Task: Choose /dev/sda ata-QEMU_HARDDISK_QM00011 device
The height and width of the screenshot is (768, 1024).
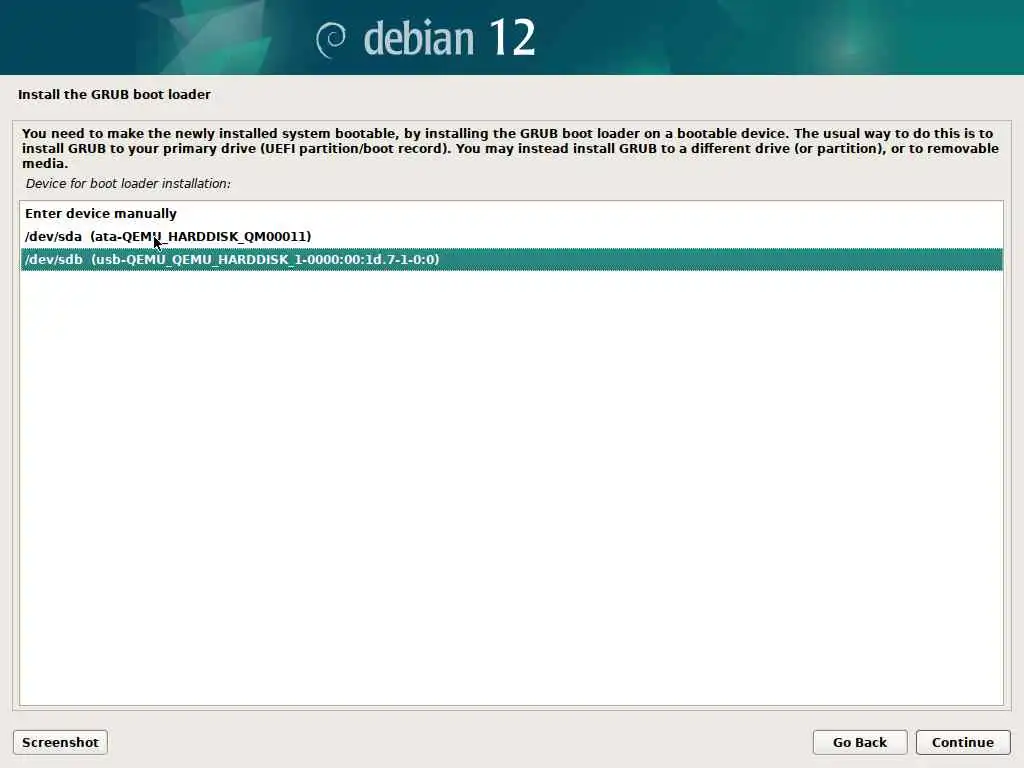Action: click(511, 236)
